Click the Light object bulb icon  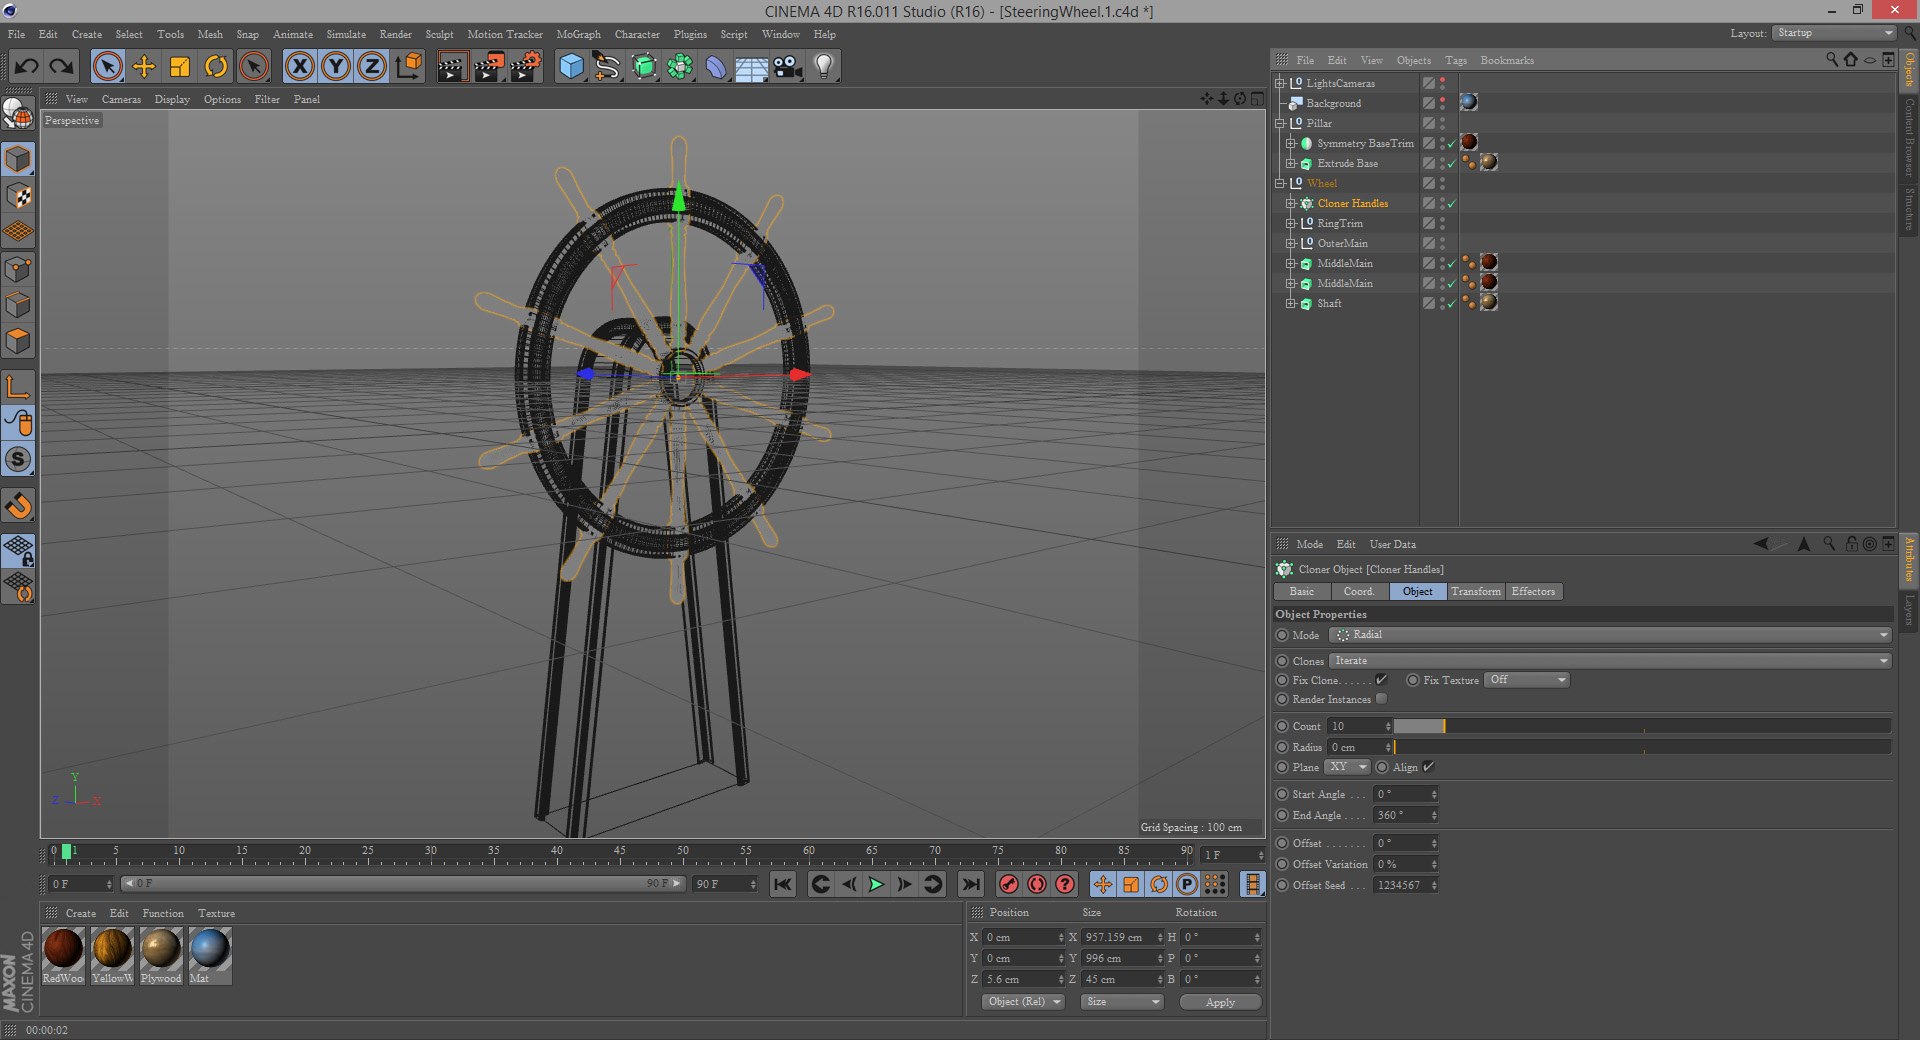[x=824, y=67]
